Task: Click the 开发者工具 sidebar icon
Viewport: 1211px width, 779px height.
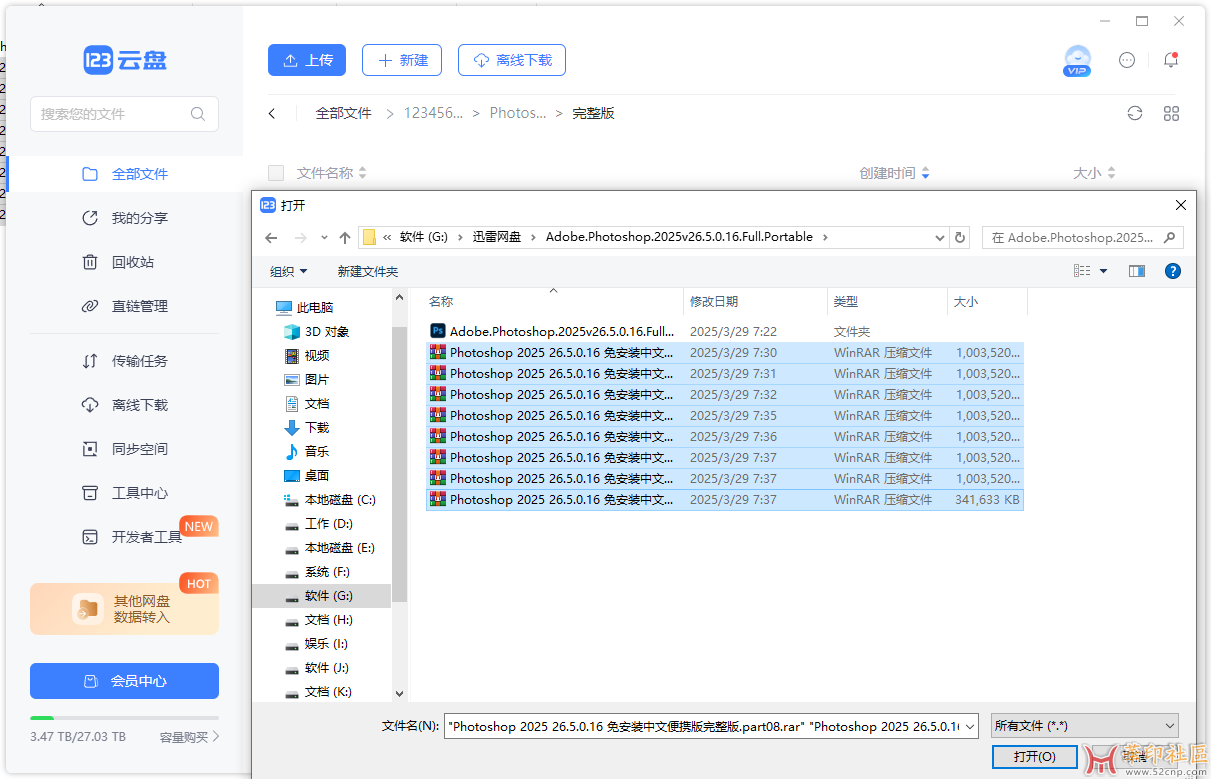Action: [90, 537]
